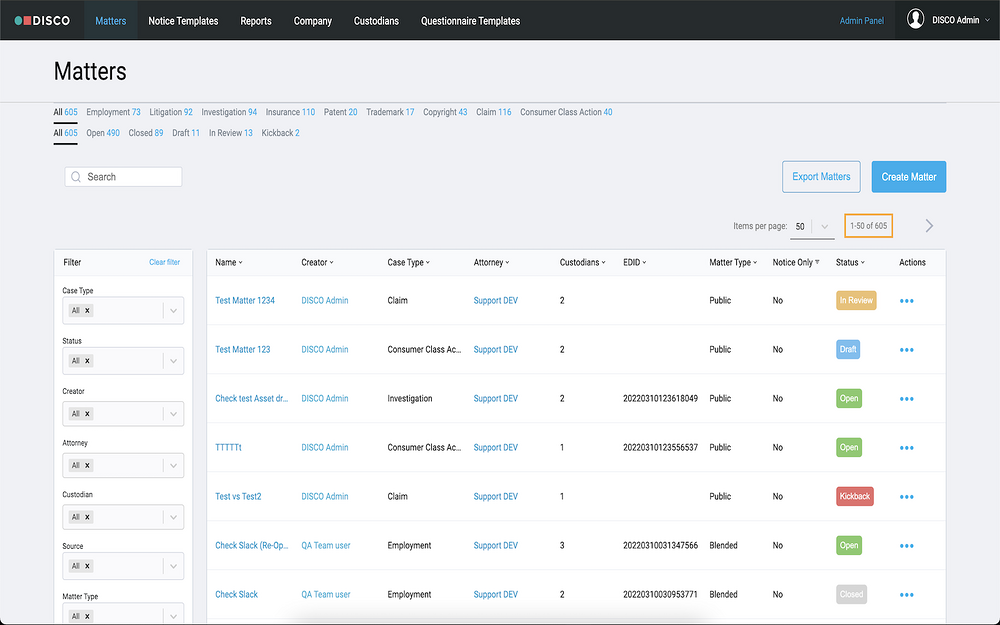The image size is (1000, 625).
Task: Open the DISCO Admin user avatar
Action: tap(915, 19)
